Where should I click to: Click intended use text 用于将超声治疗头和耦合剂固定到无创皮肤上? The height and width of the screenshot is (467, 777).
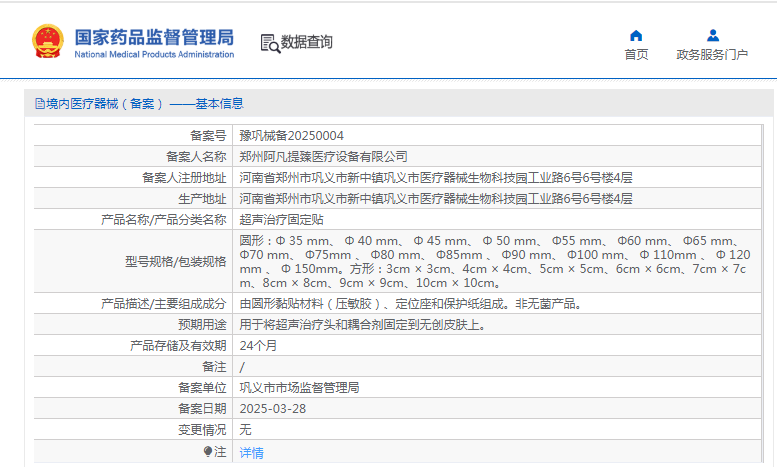coord(363,325)
